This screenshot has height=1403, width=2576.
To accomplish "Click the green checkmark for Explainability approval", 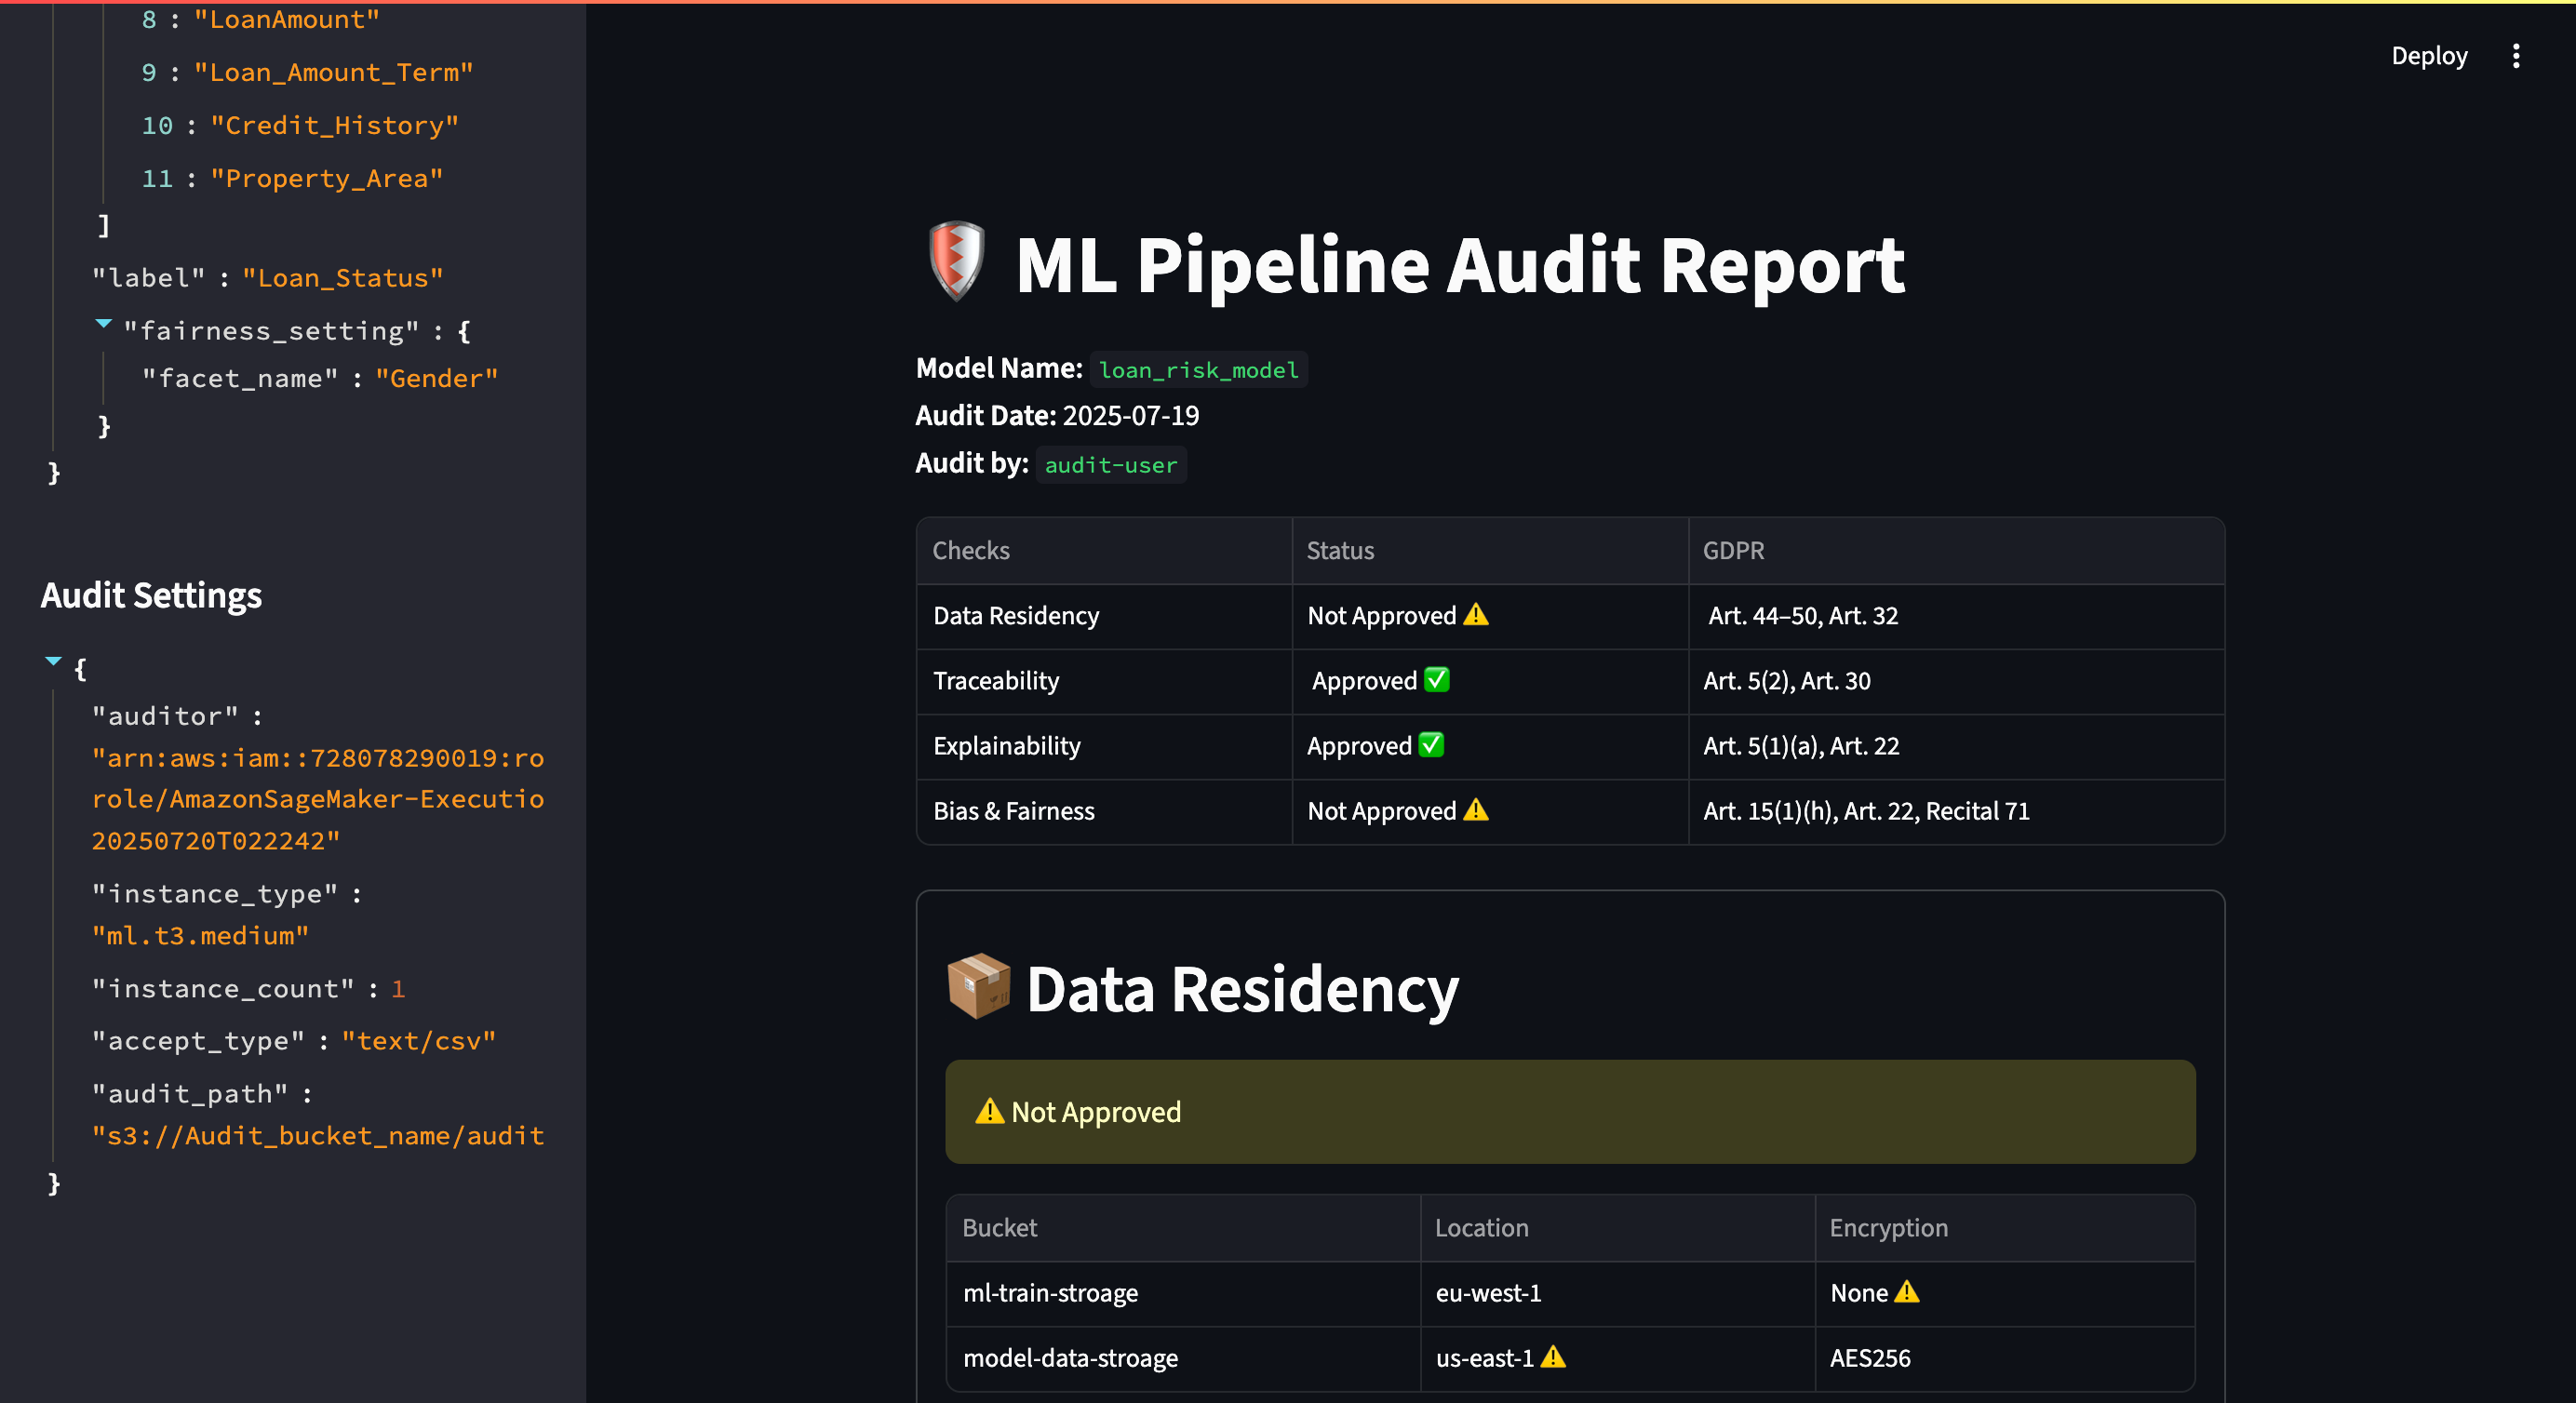I will (1430, 745).
